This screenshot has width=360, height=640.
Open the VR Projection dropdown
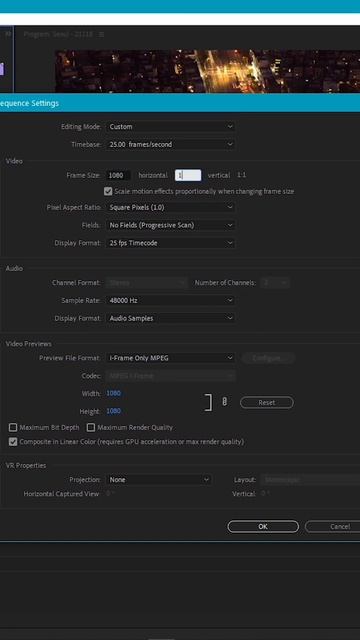158,480
